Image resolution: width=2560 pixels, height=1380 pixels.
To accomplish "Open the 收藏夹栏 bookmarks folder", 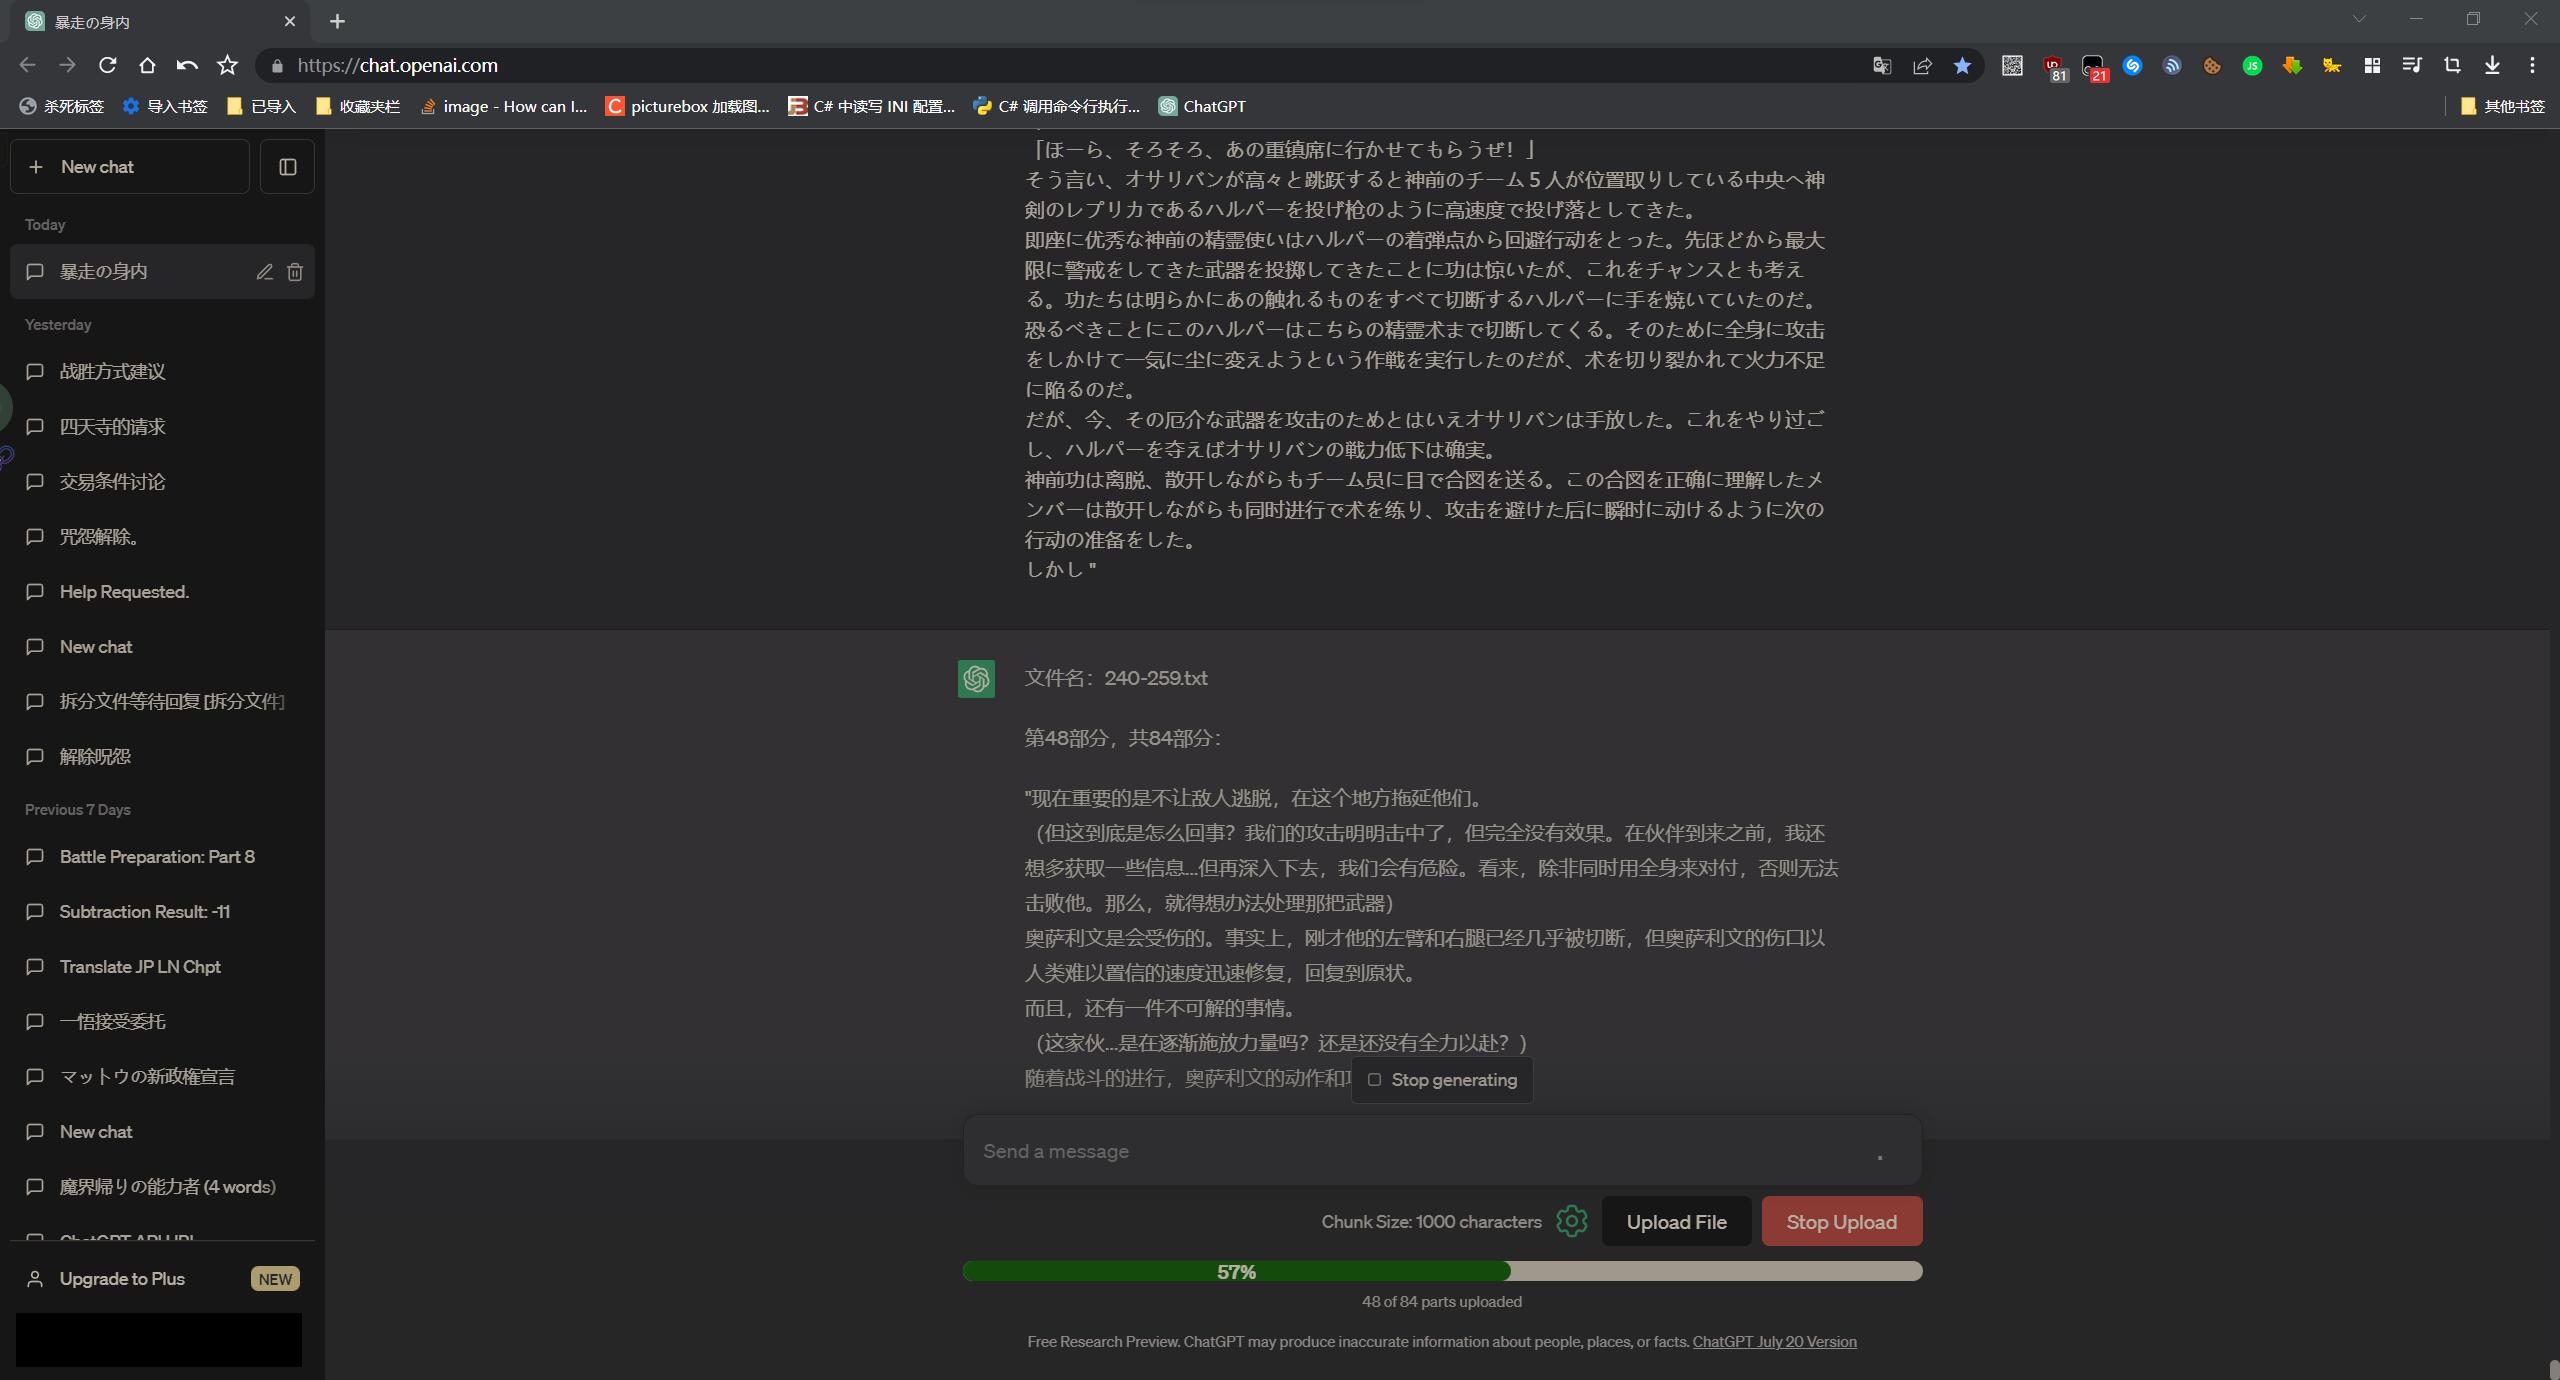I will (x=358, y=106).
